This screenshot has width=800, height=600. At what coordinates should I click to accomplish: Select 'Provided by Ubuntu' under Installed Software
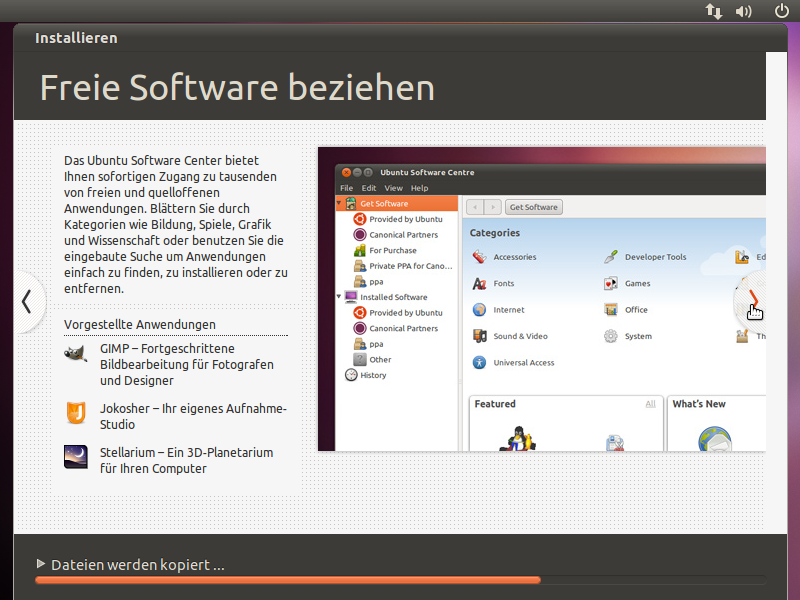click(x=406, y=313)
